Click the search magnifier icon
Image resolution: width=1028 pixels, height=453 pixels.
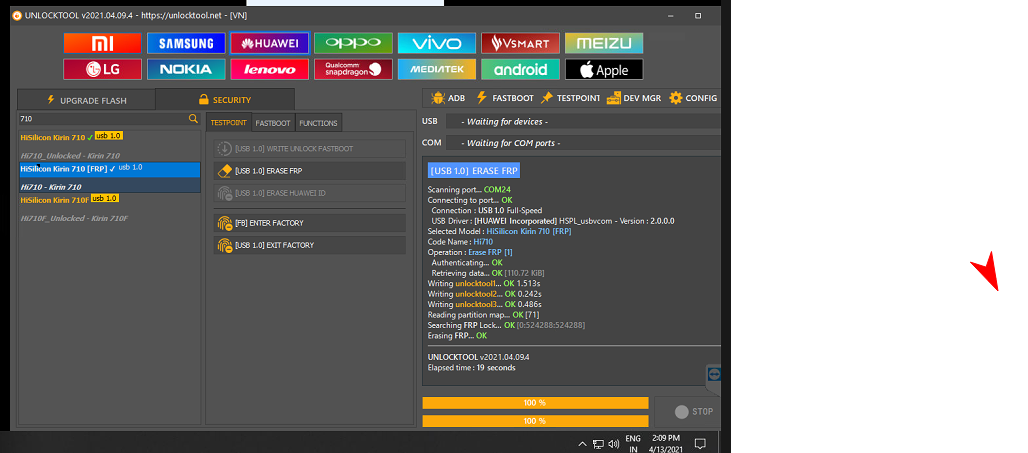(x=193, y=119)
